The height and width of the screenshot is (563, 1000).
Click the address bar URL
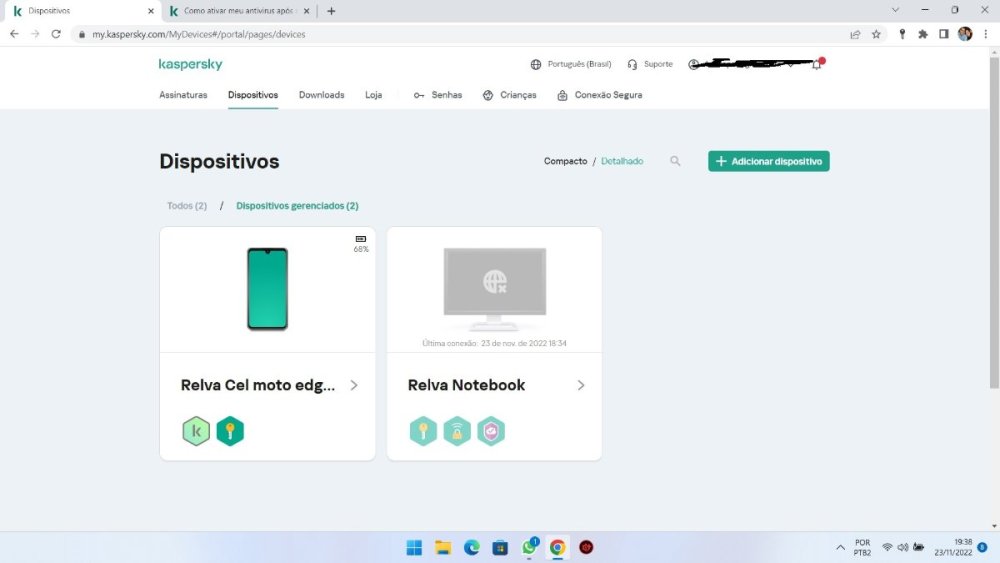tap(198, 34)
